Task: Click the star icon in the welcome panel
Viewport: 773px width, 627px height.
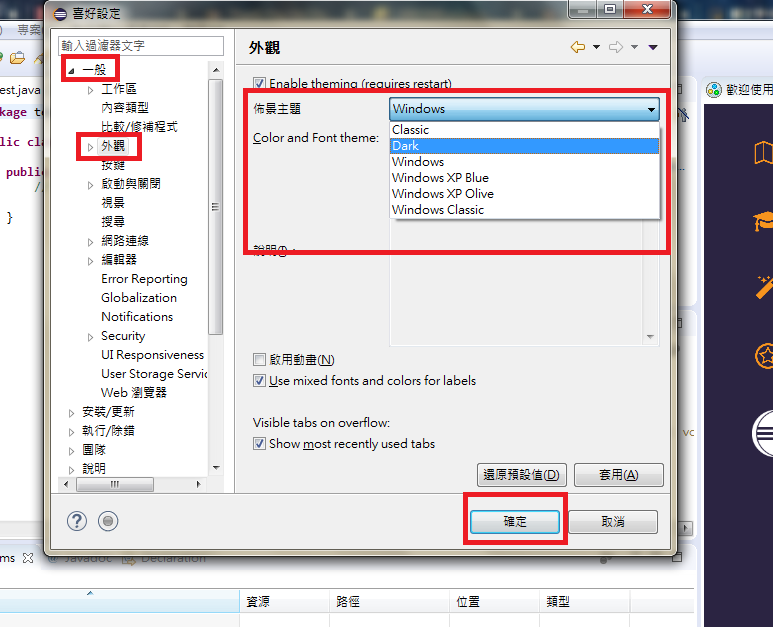Action: pyautogui.click(x=764, y=355)
